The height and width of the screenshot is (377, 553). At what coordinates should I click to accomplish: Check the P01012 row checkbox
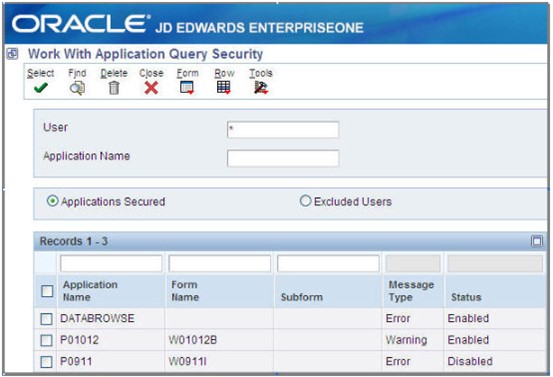[x=46, y=340]
